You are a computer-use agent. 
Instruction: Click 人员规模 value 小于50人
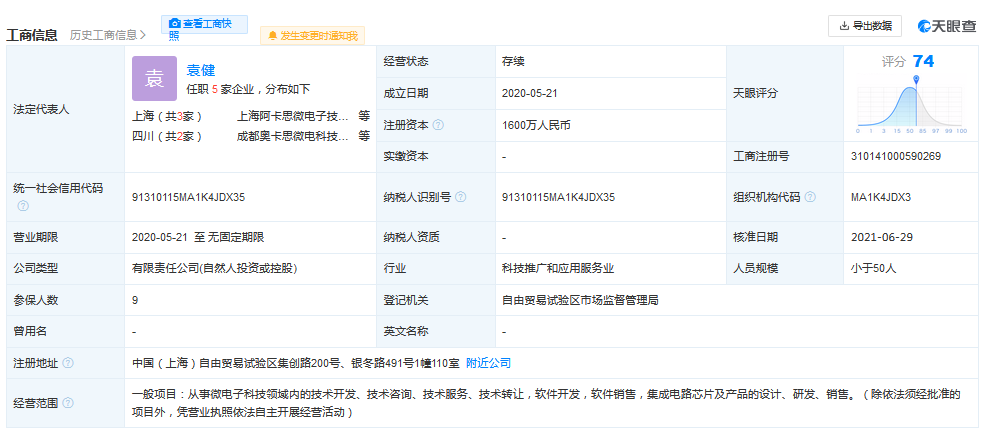pos(873,269)
